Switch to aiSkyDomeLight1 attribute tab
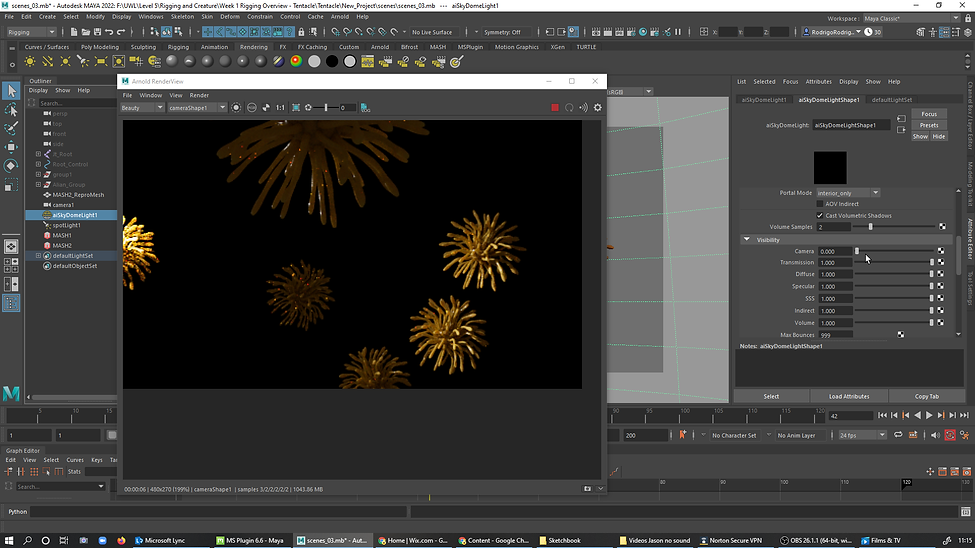 [764, 100]
